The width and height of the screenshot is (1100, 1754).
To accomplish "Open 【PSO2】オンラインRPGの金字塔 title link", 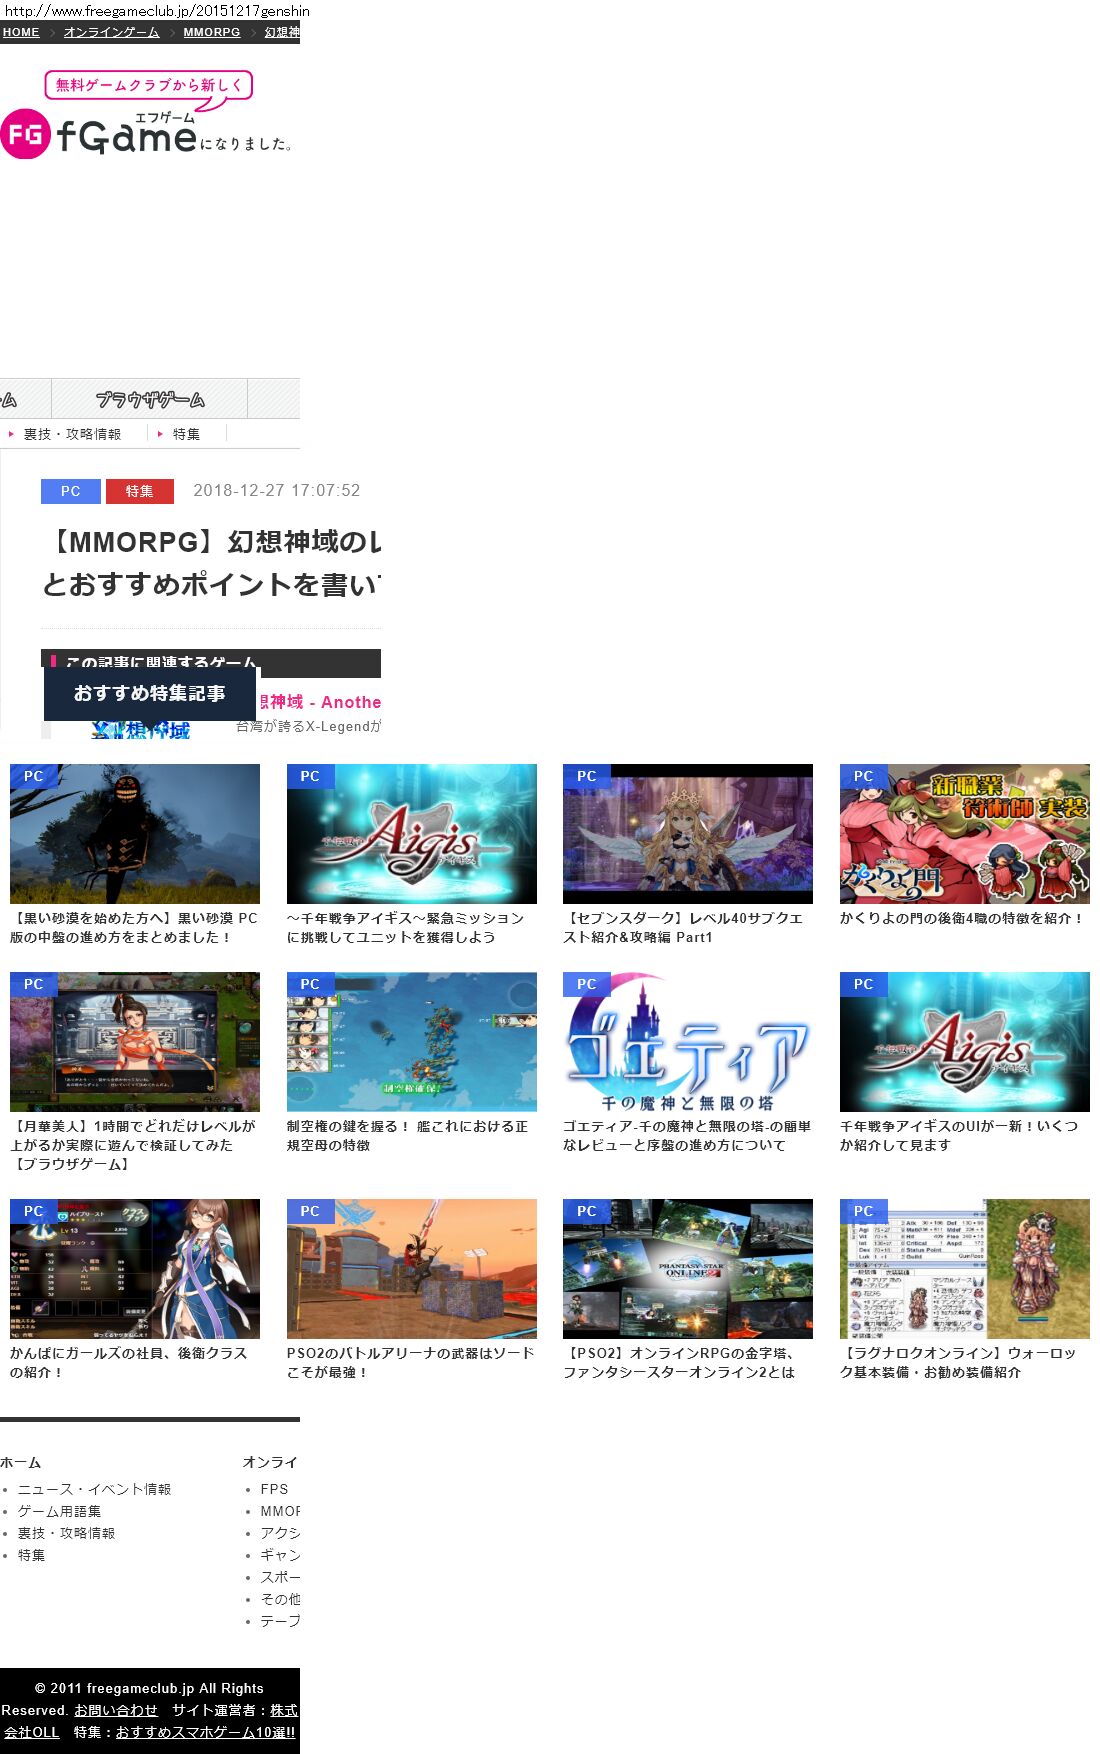I will click(679, 1363).
